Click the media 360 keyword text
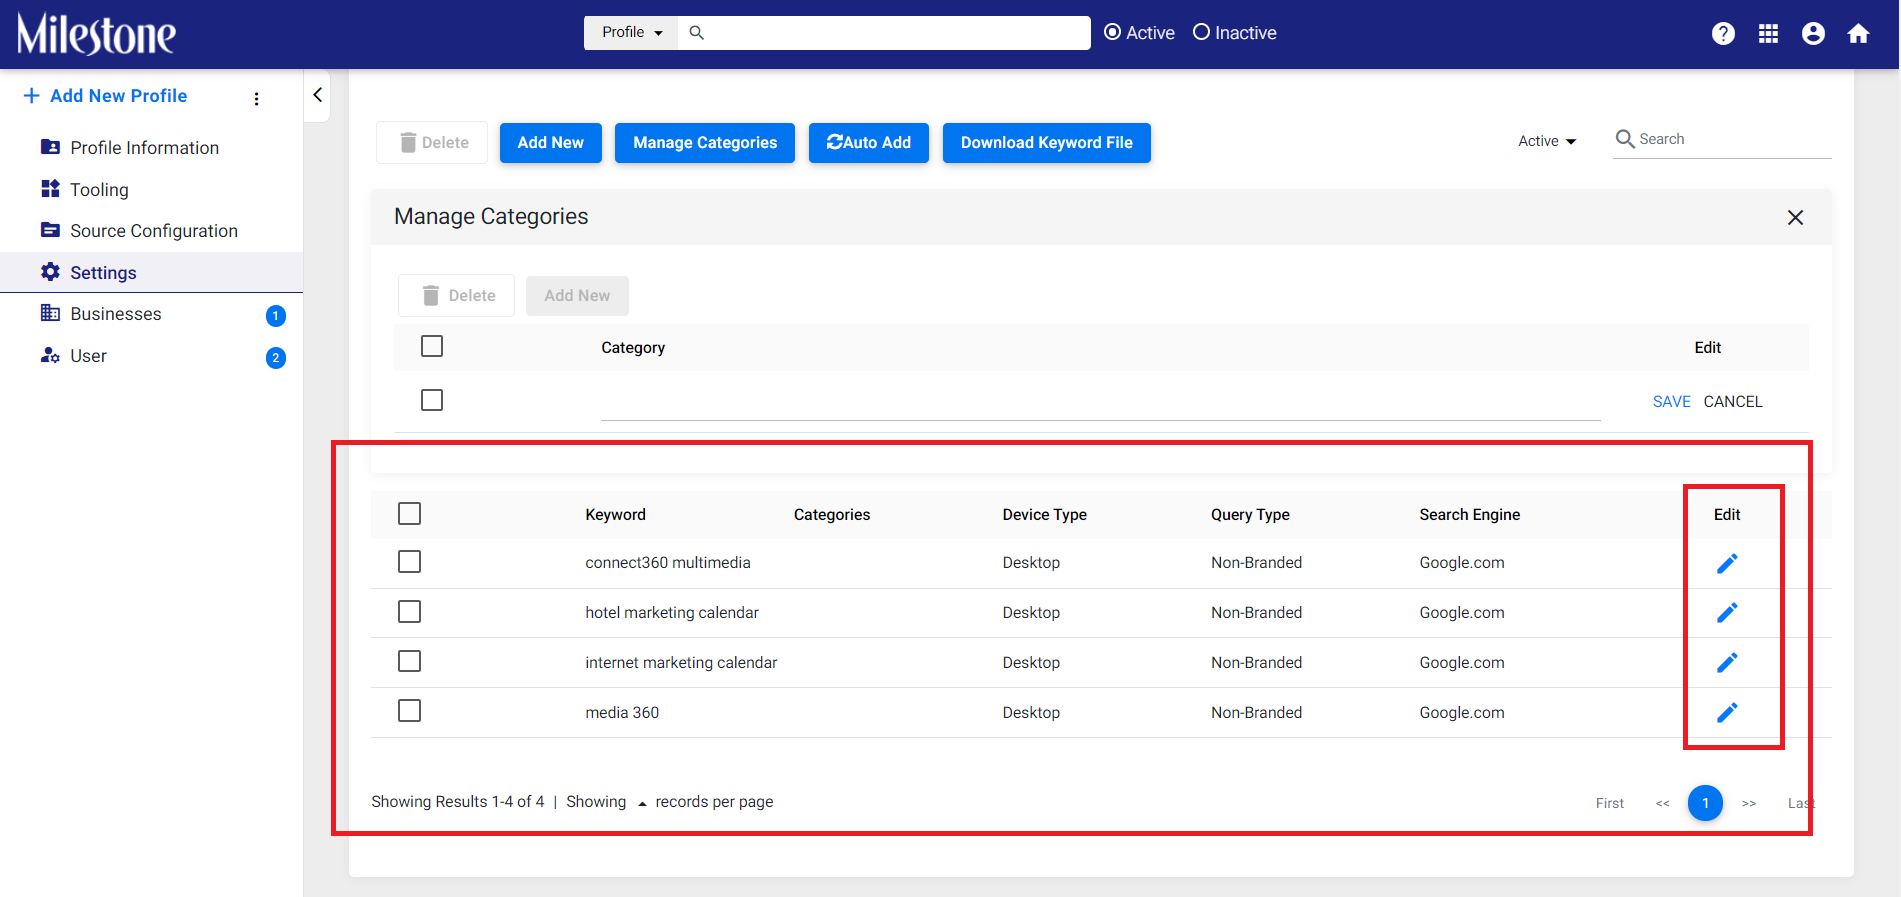The width and height of the screenshot is (1901, 897). (622, 713)
